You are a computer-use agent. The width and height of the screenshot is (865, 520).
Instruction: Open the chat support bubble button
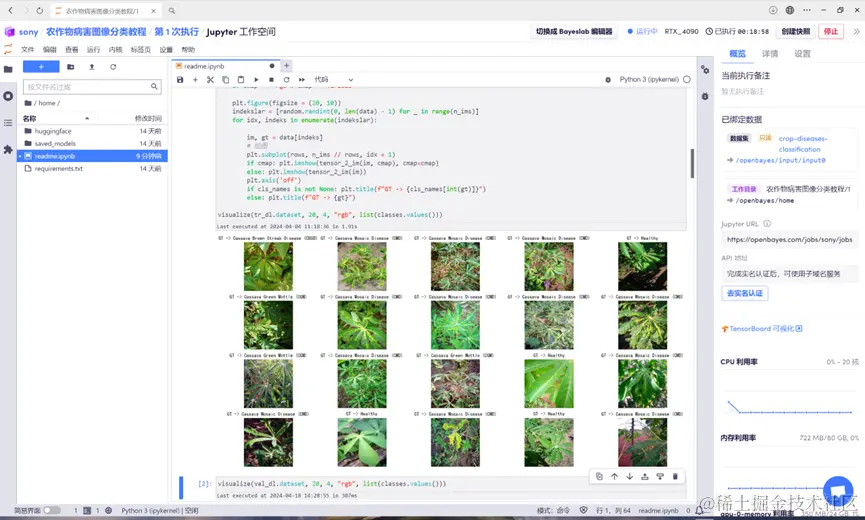pos(838,491)
